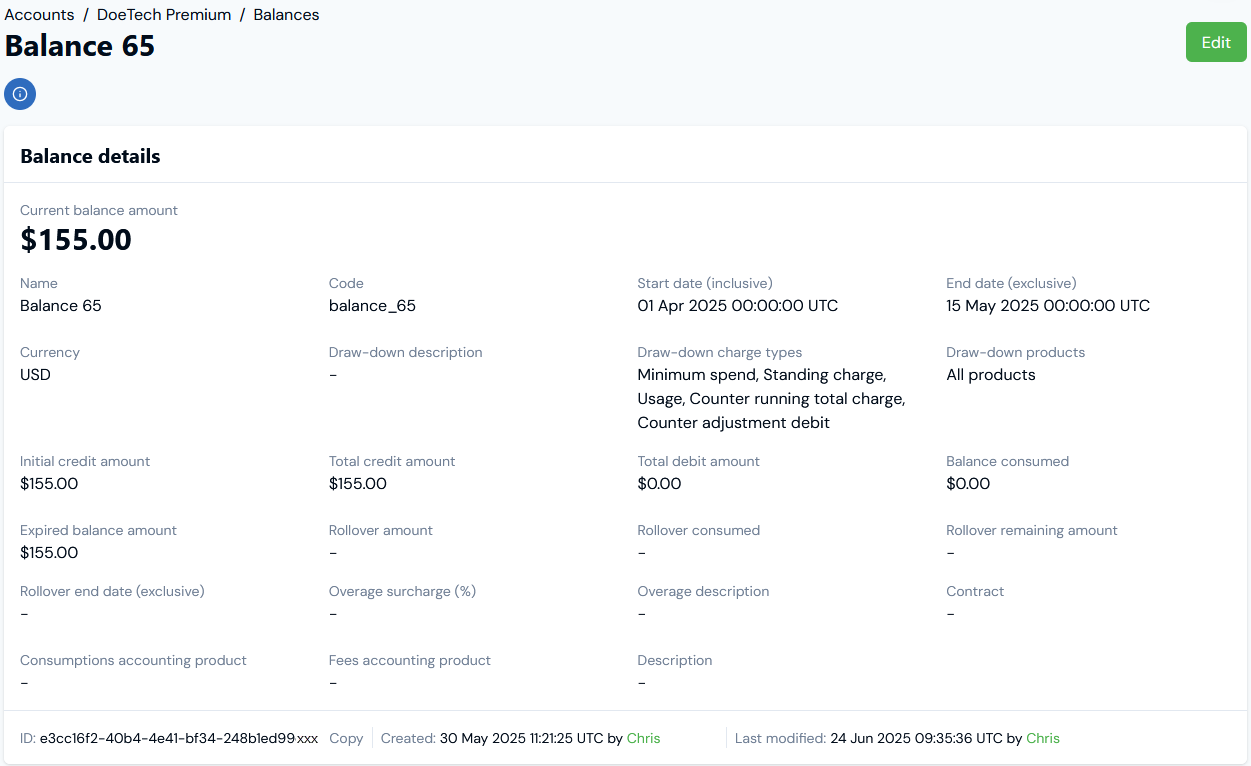Click the start date value 01 Apr 2025
This screenshot has width=1251, height=766.
click(737, 306)
